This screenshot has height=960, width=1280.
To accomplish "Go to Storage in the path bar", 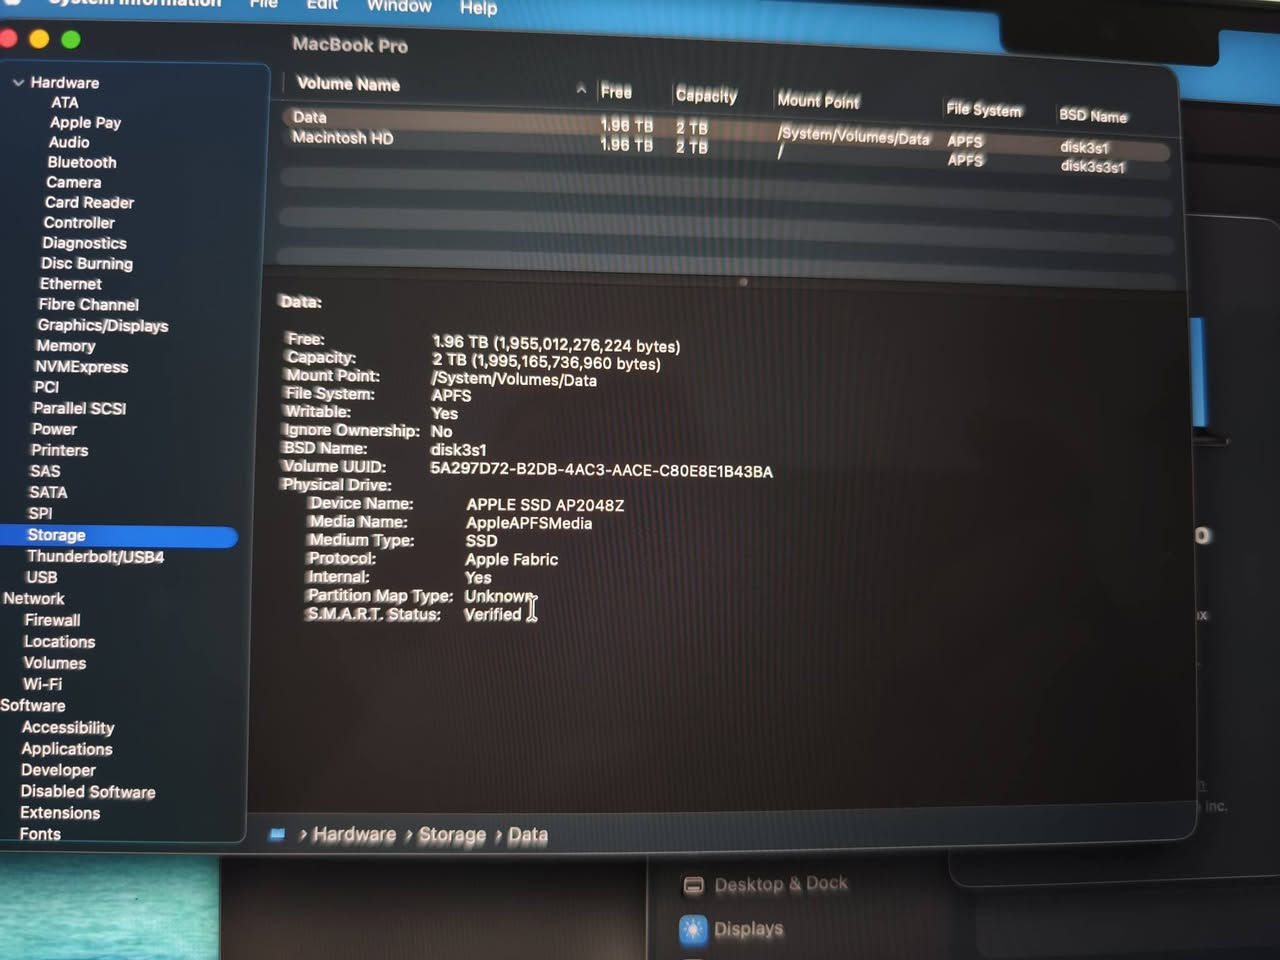I will 452,834.
